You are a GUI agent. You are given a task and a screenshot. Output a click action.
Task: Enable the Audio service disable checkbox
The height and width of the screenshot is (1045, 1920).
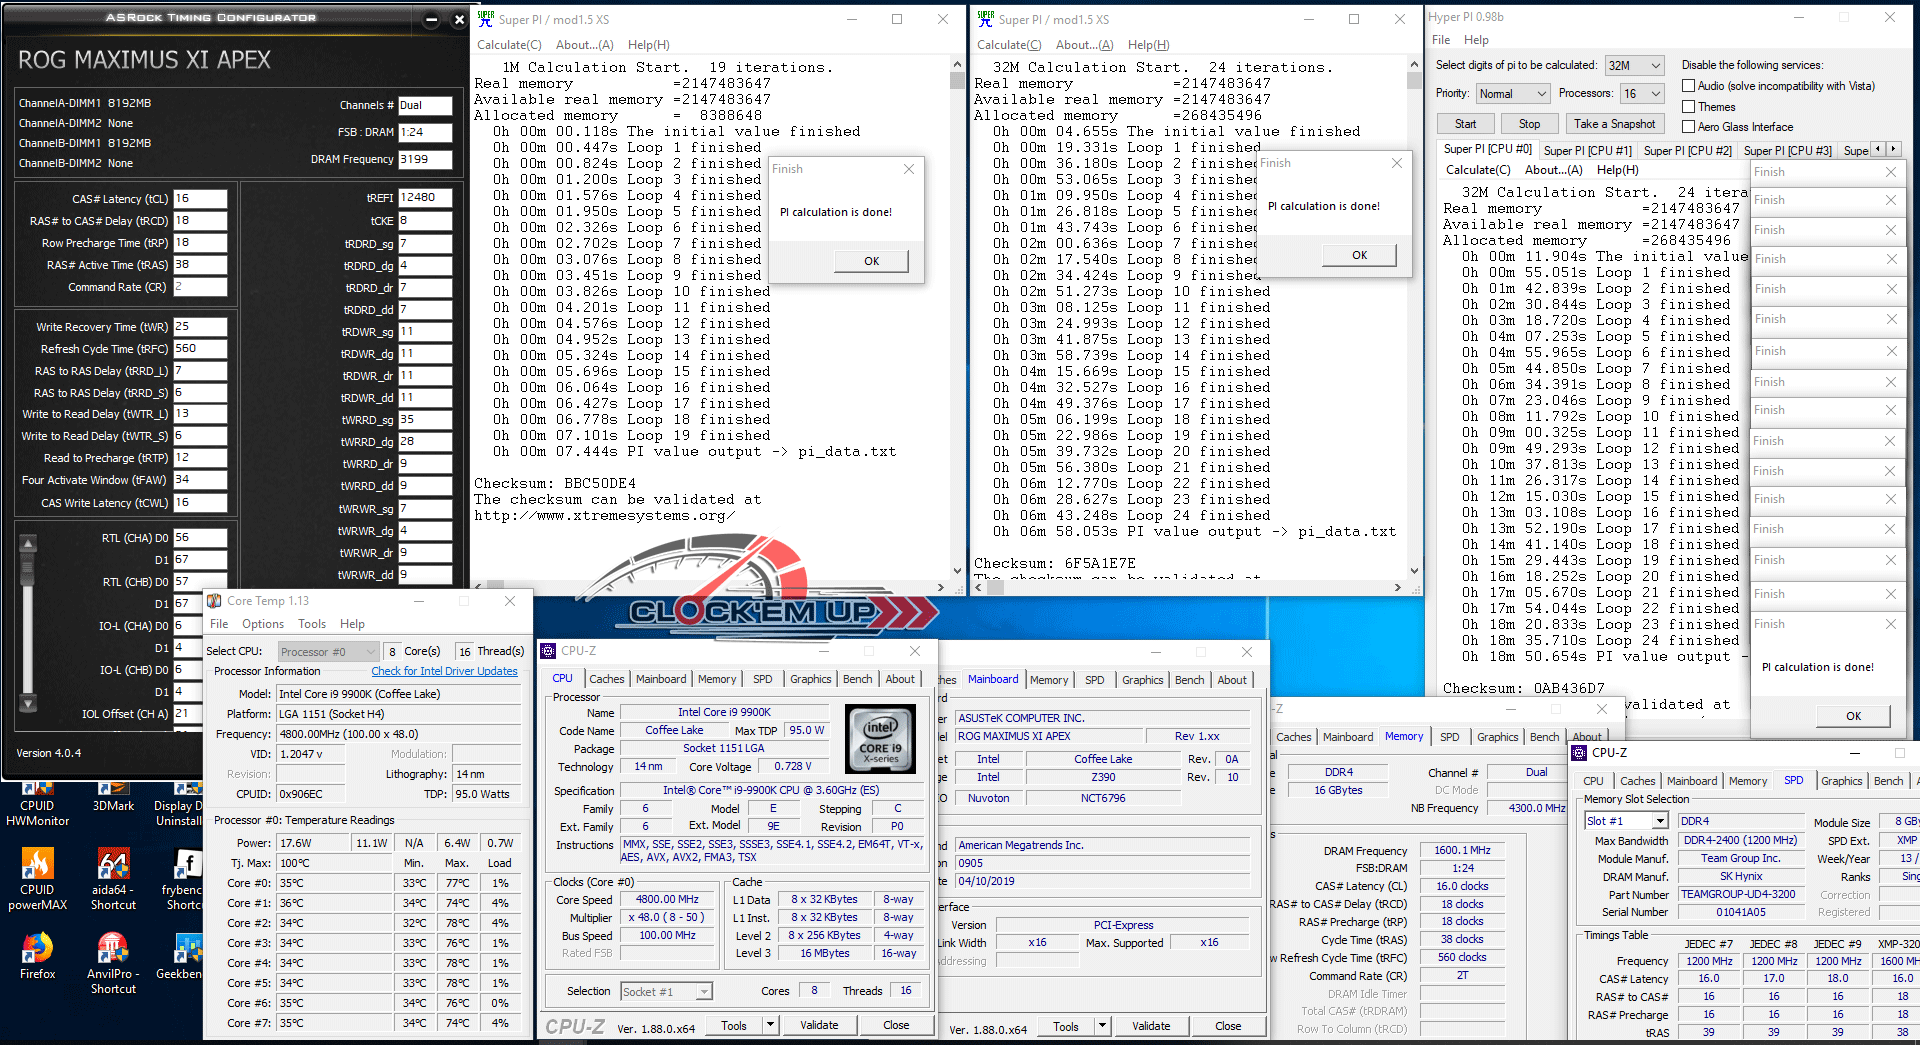[1688, 86]
